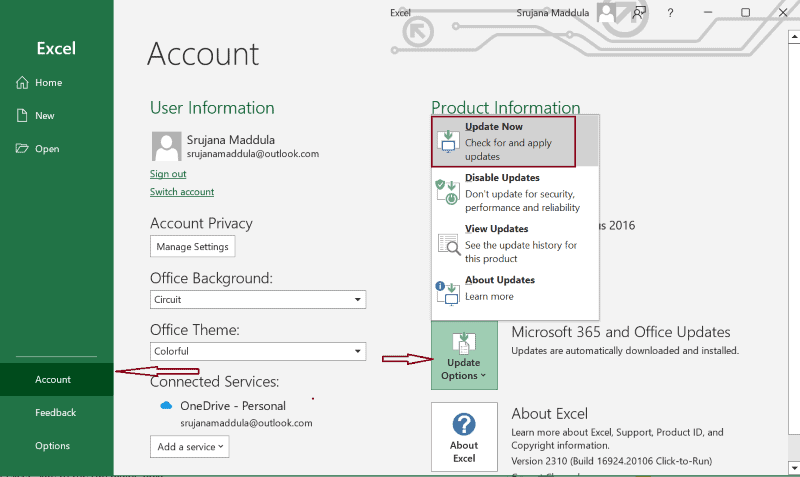The image size is (800, 477).
Task: Choose Disable Updates menu entry
Action: pyautogui.click(x=515, y=192)
